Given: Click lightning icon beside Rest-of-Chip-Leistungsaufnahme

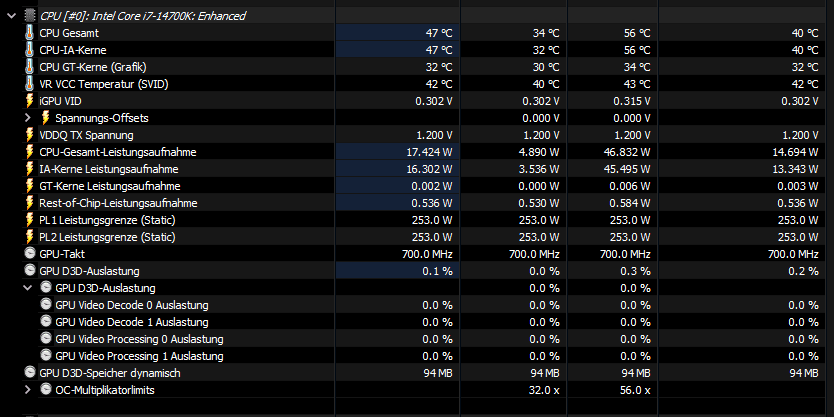Looking at the screenshot, I should 29,203.
